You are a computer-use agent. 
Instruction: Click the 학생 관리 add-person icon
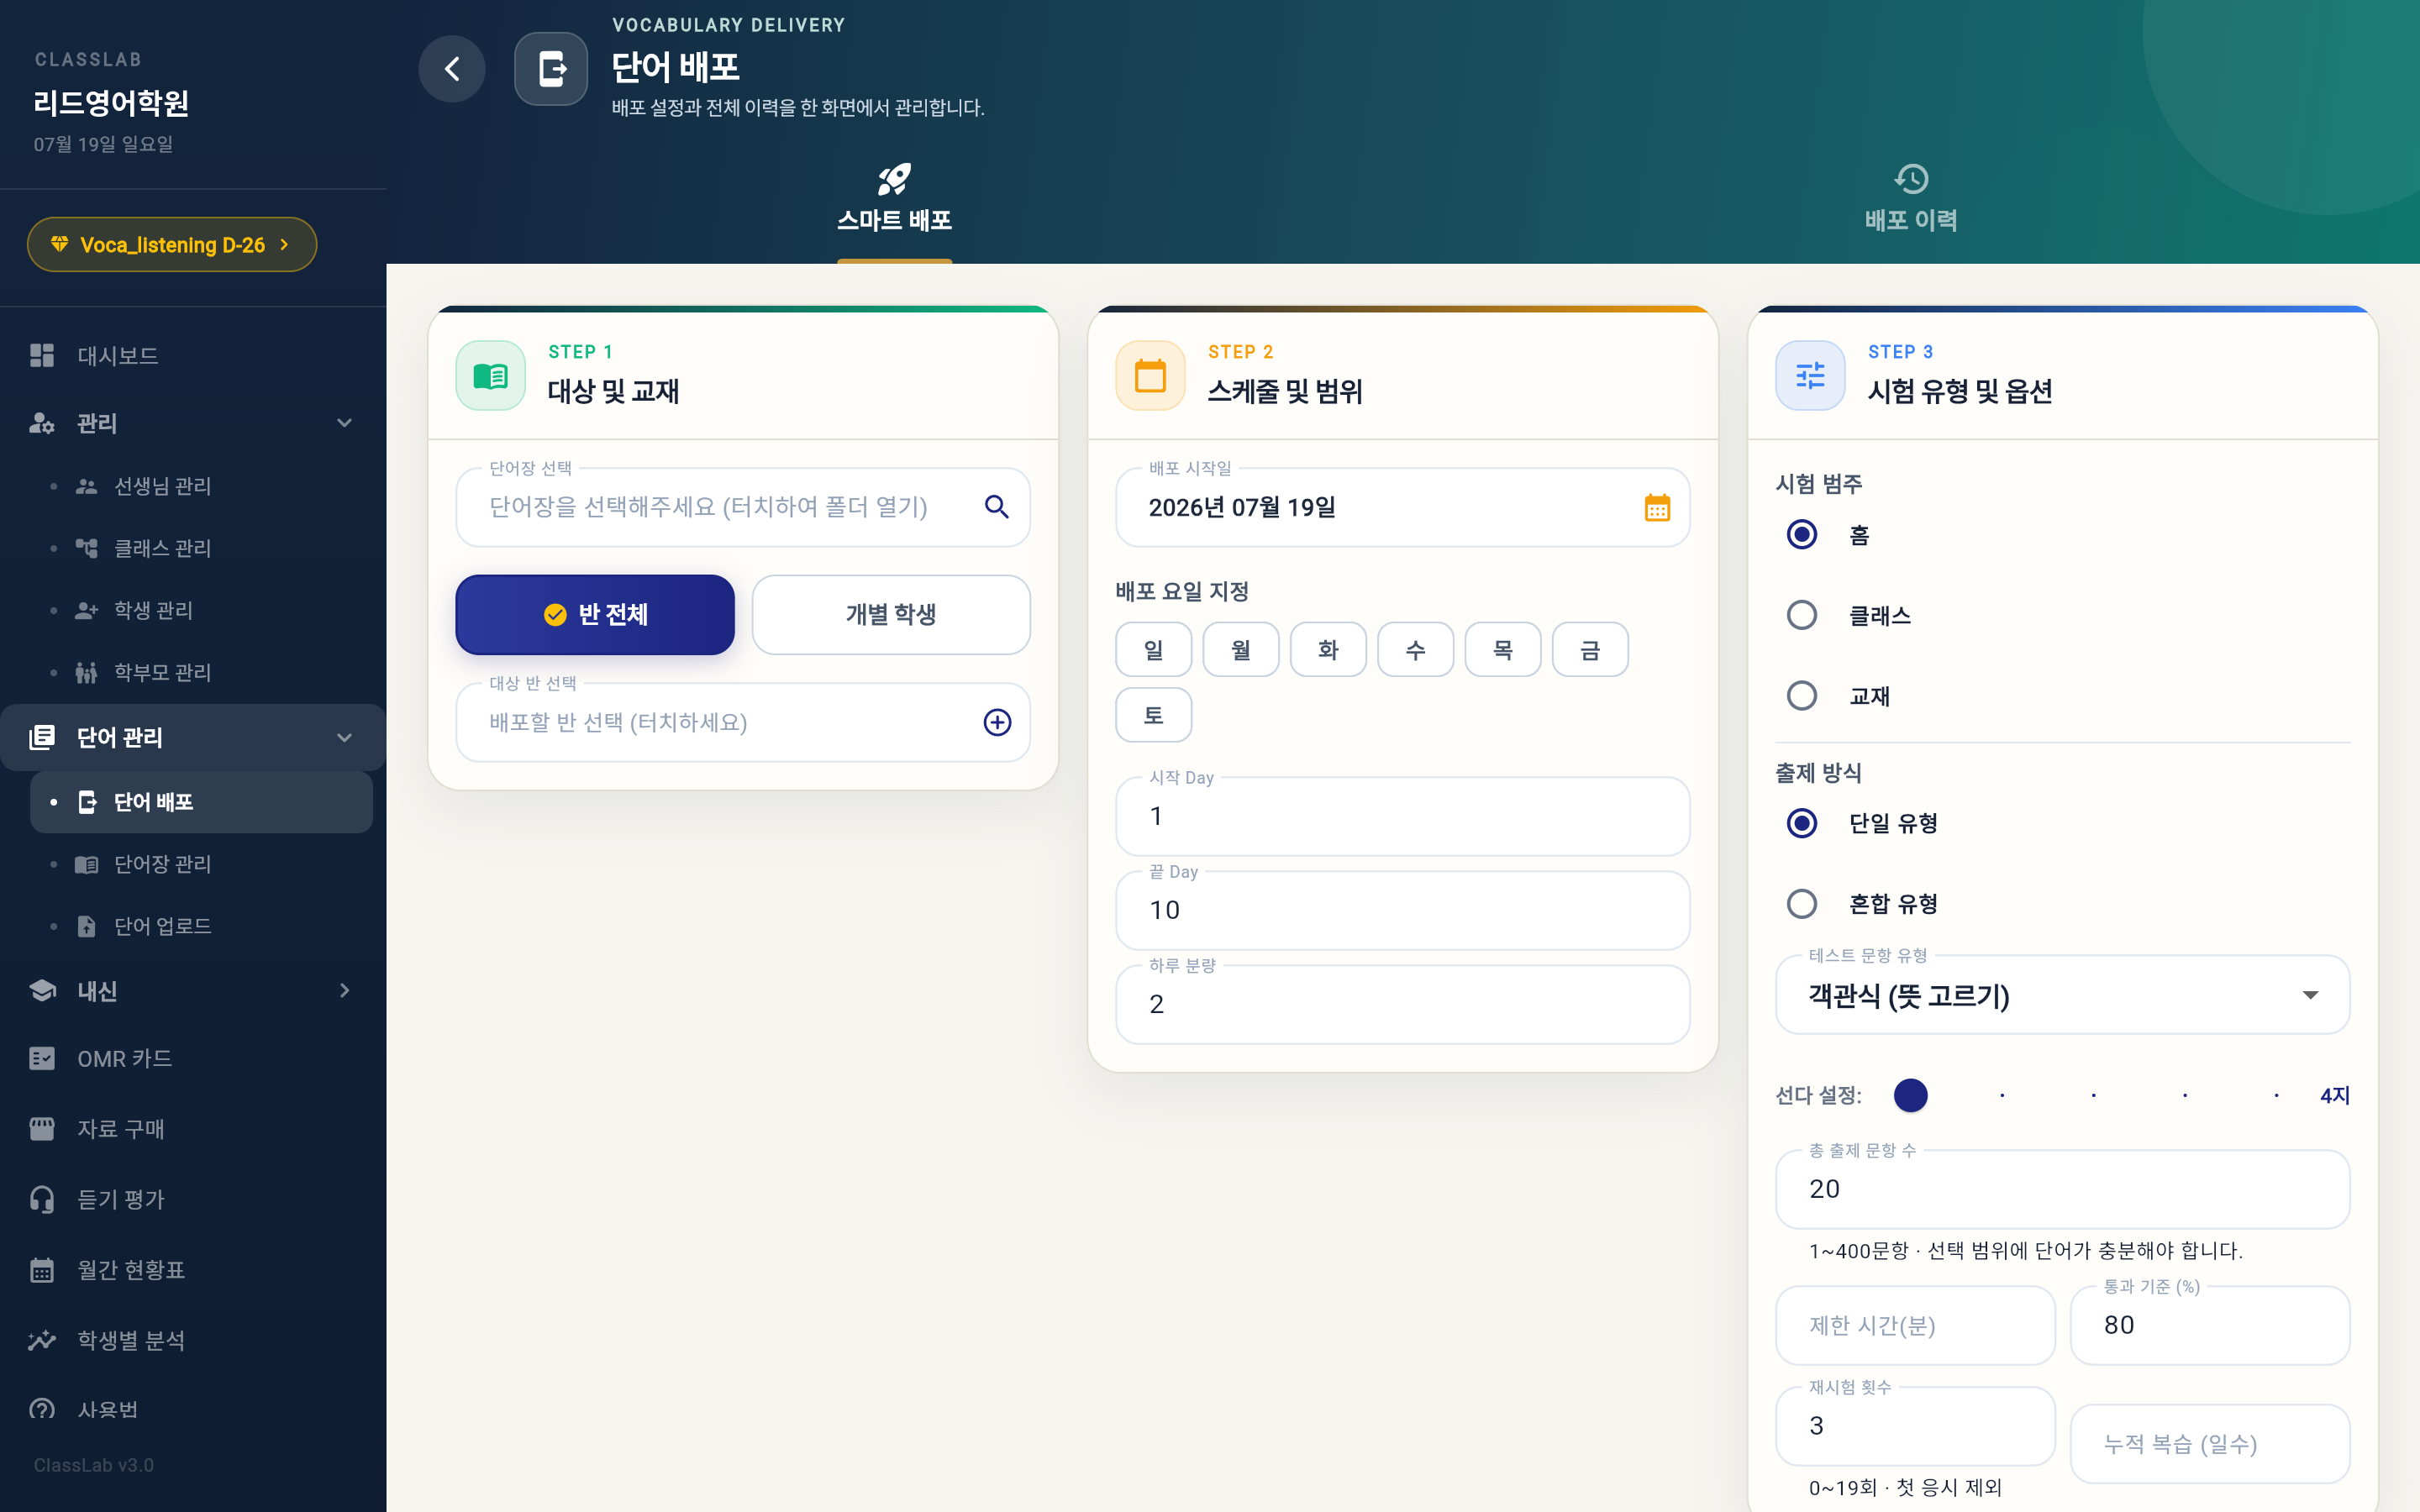[87, 610]
